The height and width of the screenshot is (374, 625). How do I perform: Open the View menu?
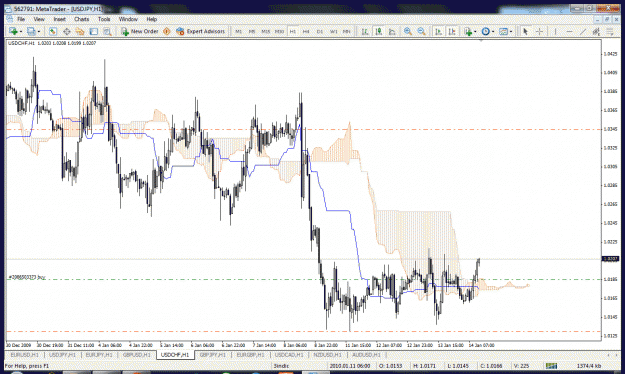39,19
